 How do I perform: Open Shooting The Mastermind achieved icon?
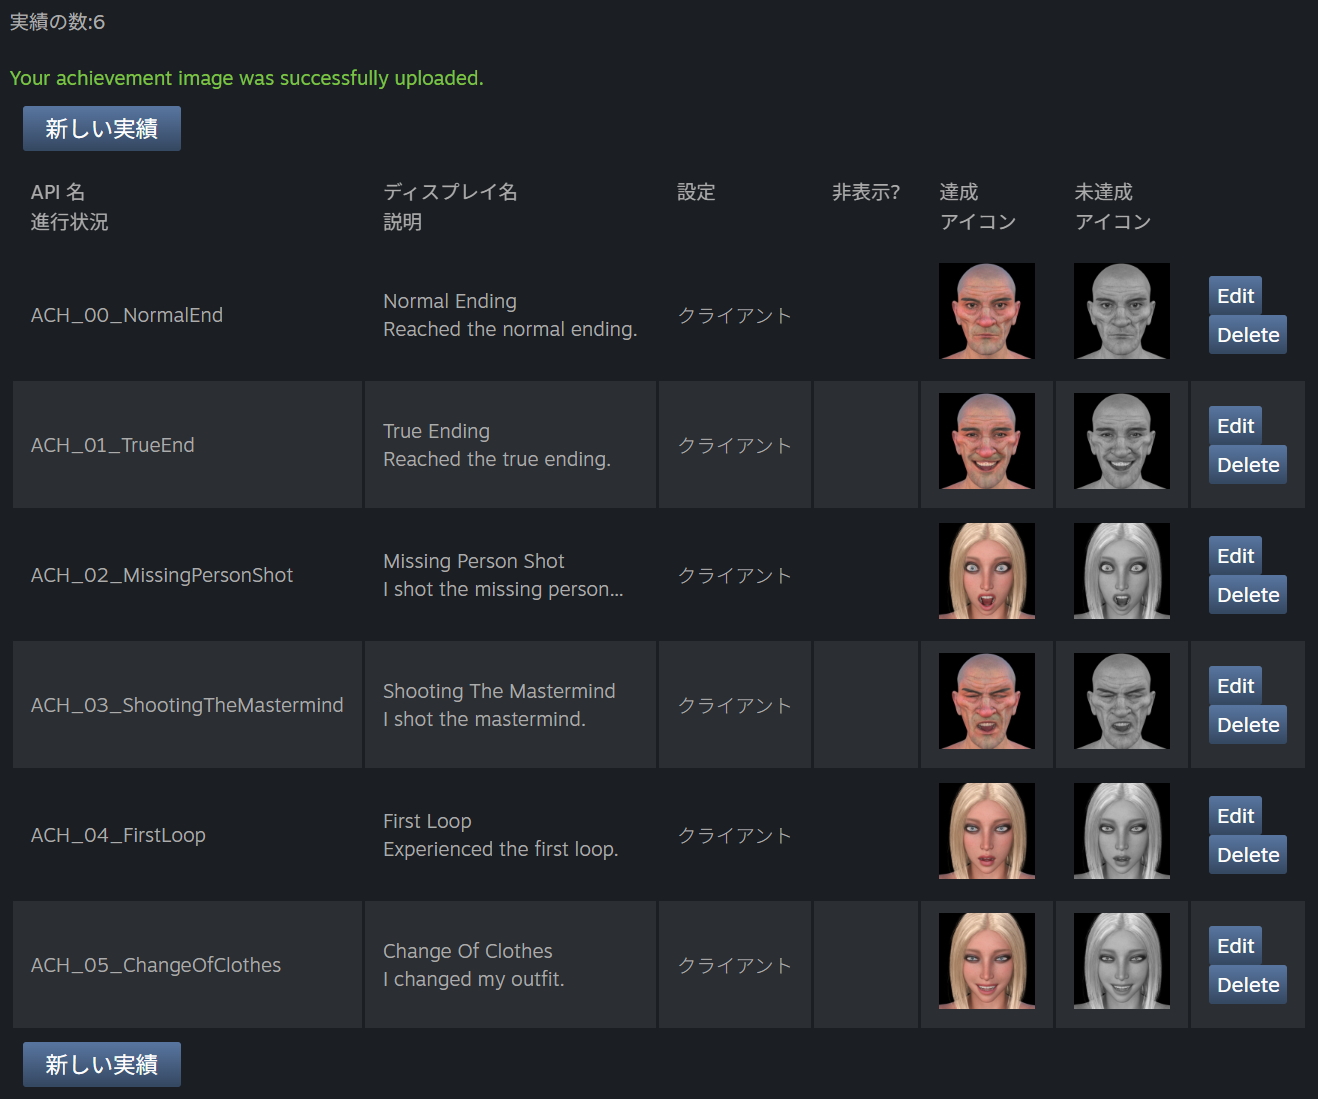[986, 701]
